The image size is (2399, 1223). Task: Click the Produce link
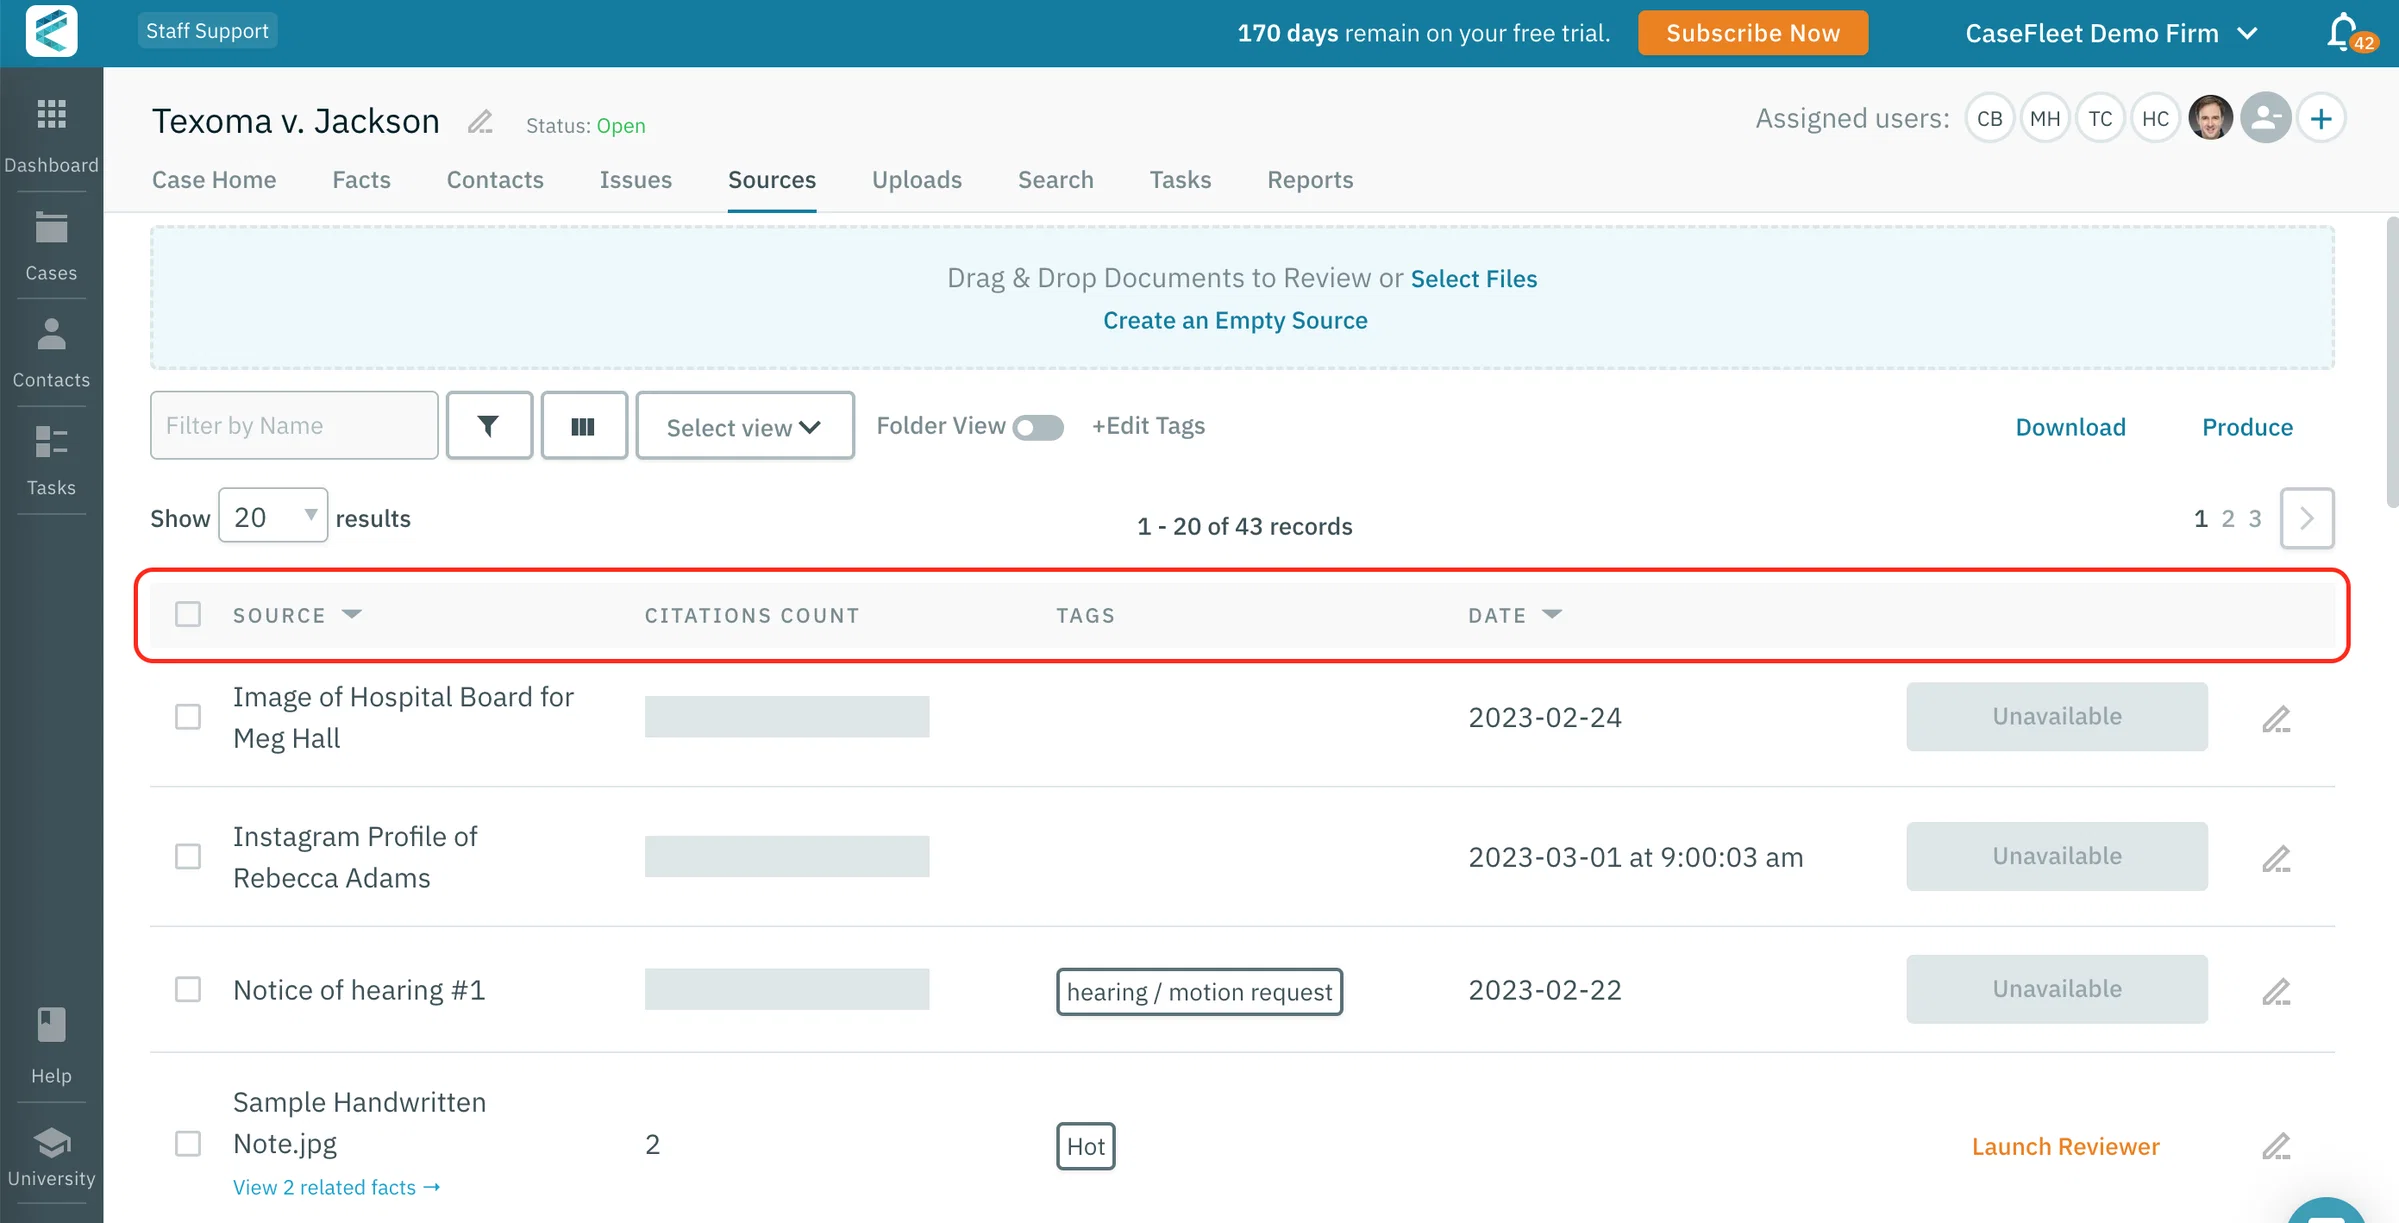point(2247,427)
